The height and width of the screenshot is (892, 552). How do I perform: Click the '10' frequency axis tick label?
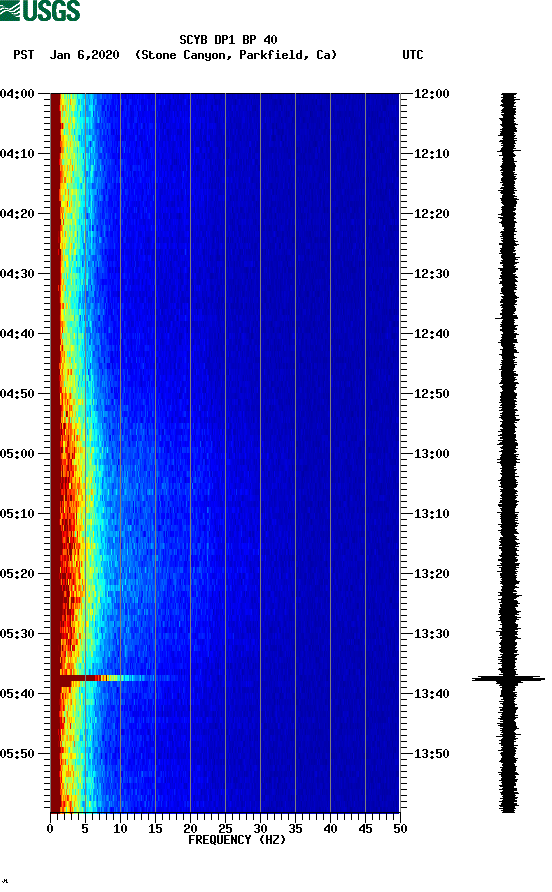point(120,829)
